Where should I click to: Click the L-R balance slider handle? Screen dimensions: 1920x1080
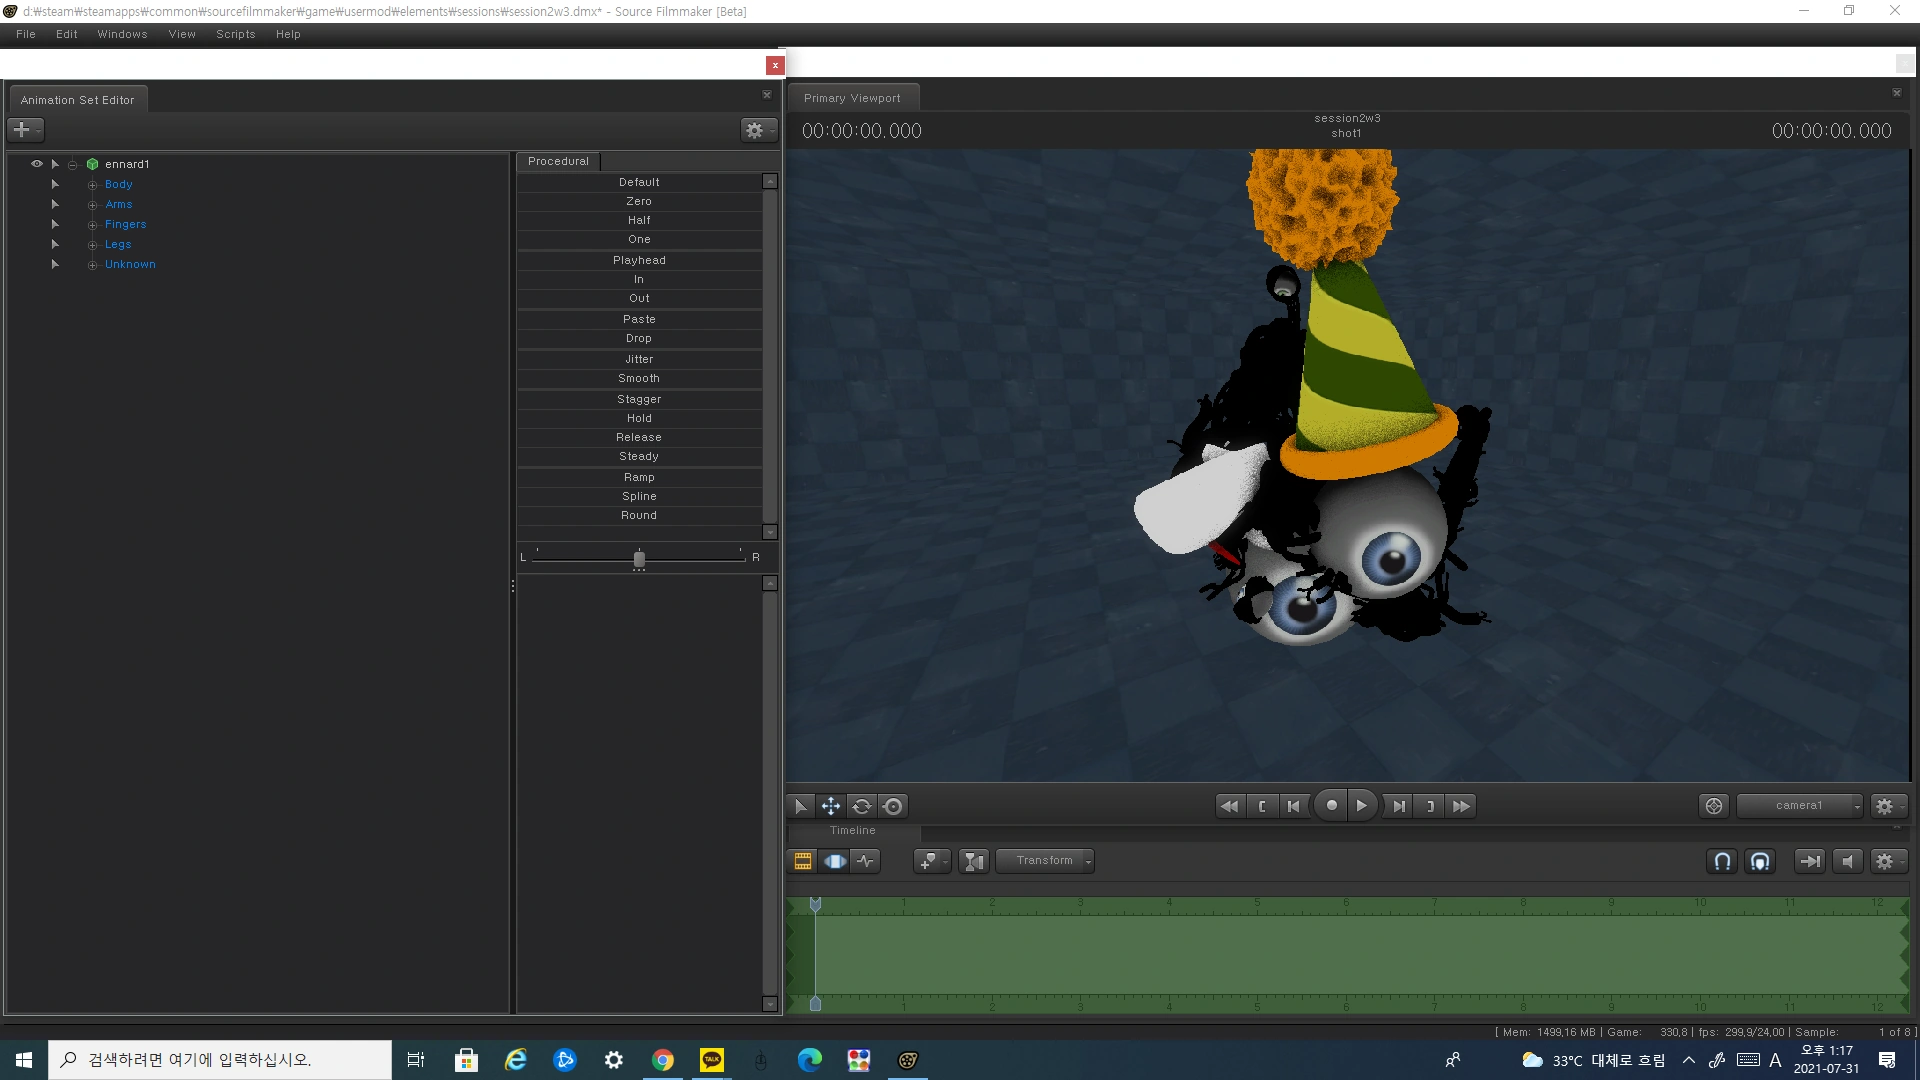pyautogui.click(x=639, y=559)
